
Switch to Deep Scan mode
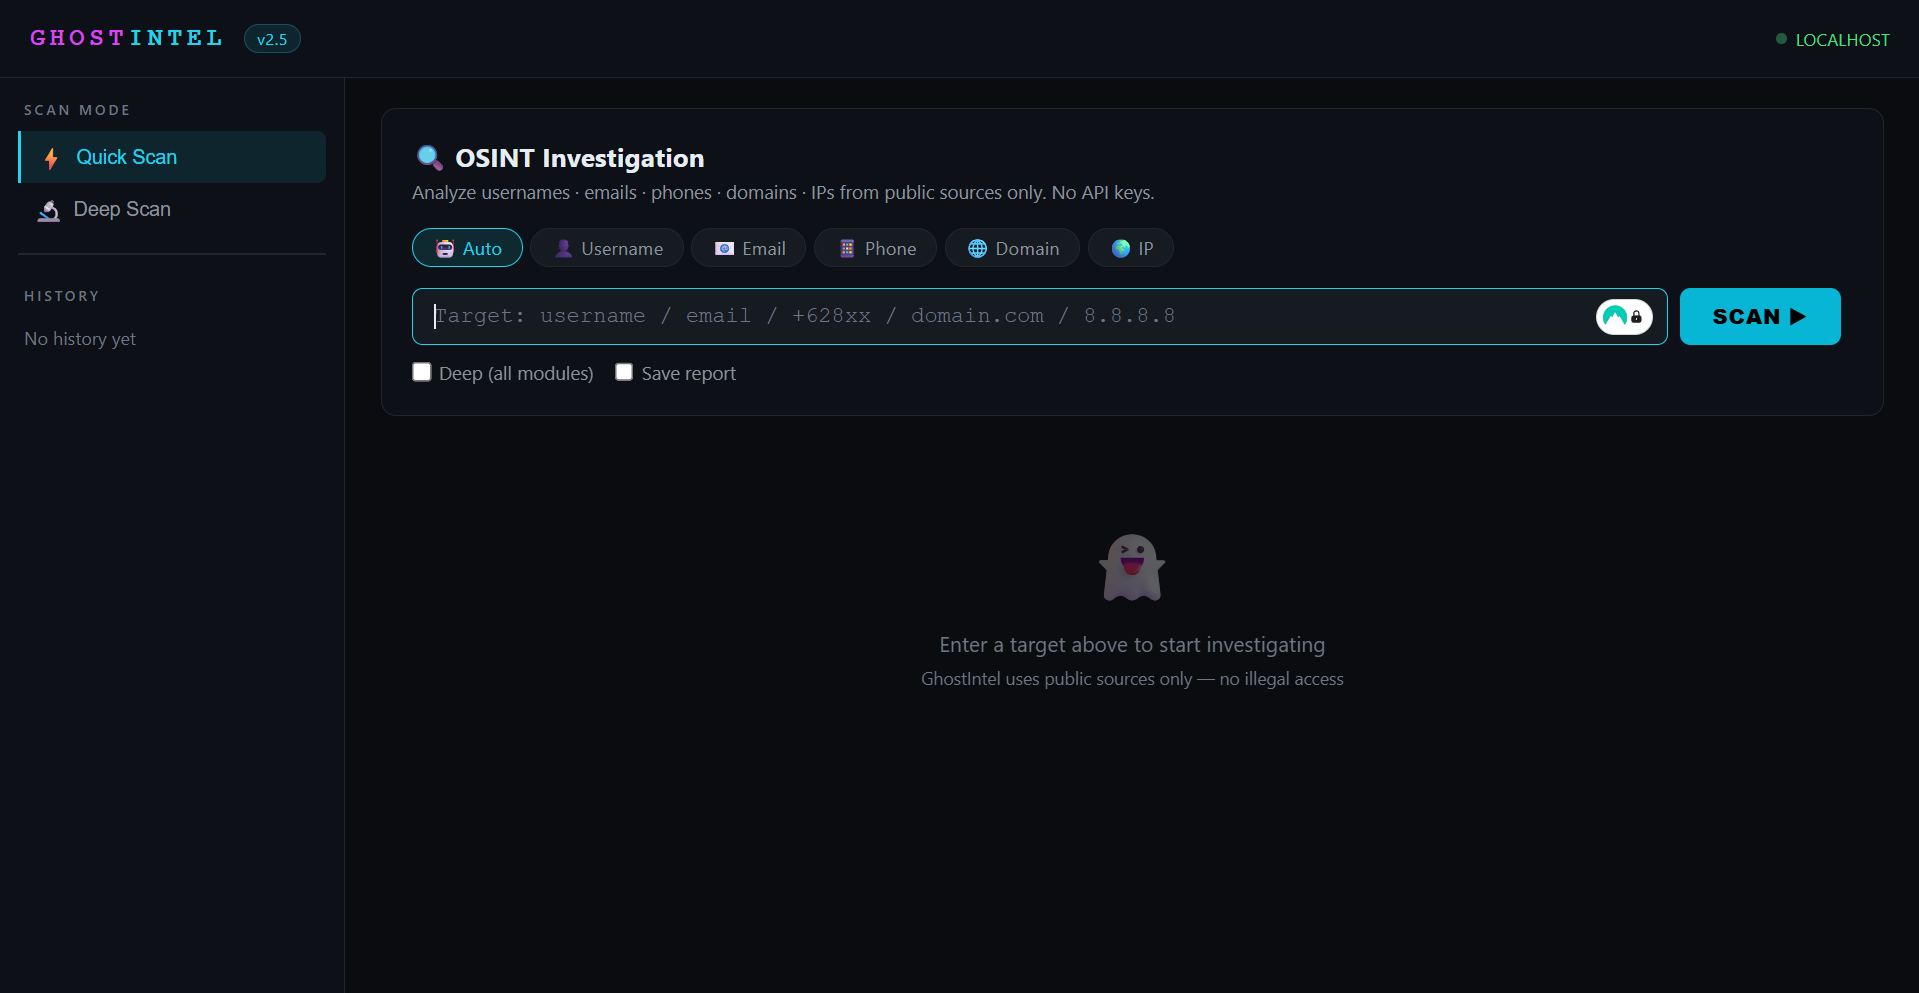[122, 210]
